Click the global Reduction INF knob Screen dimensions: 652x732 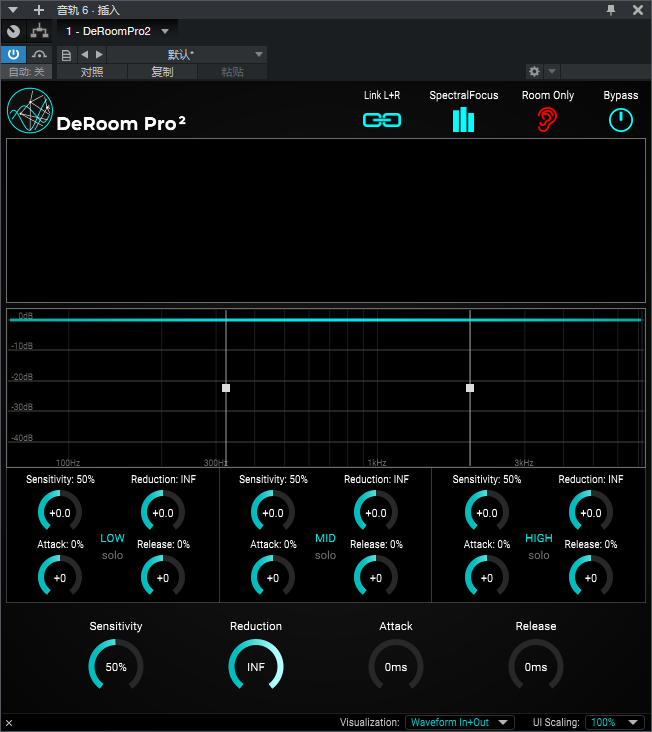point(256,666)
